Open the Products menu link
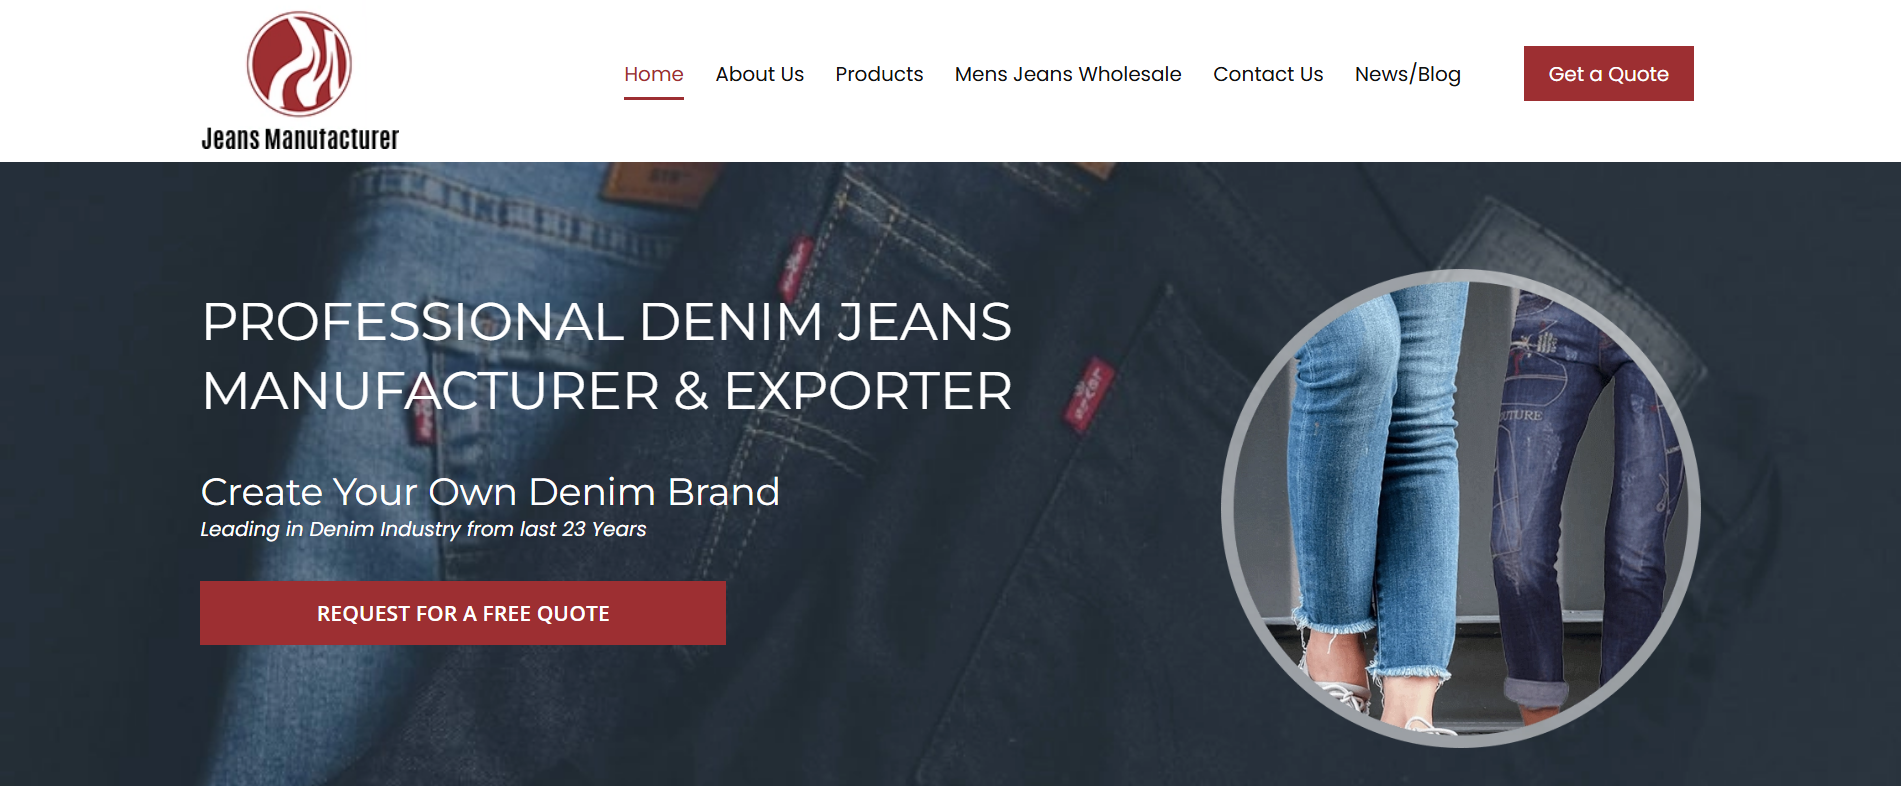 (879, 74)
